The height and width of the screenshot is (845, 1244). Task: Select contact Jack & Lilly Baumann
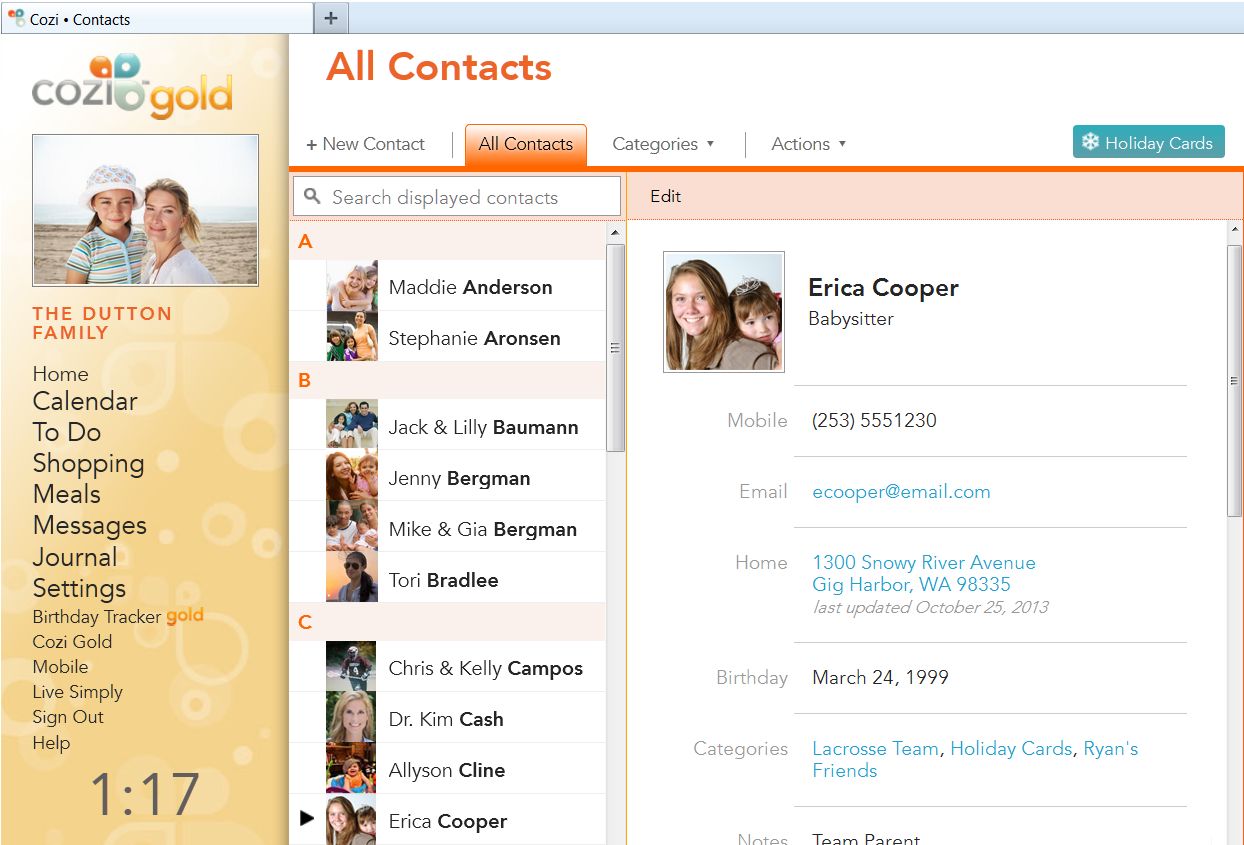[447, 425]
